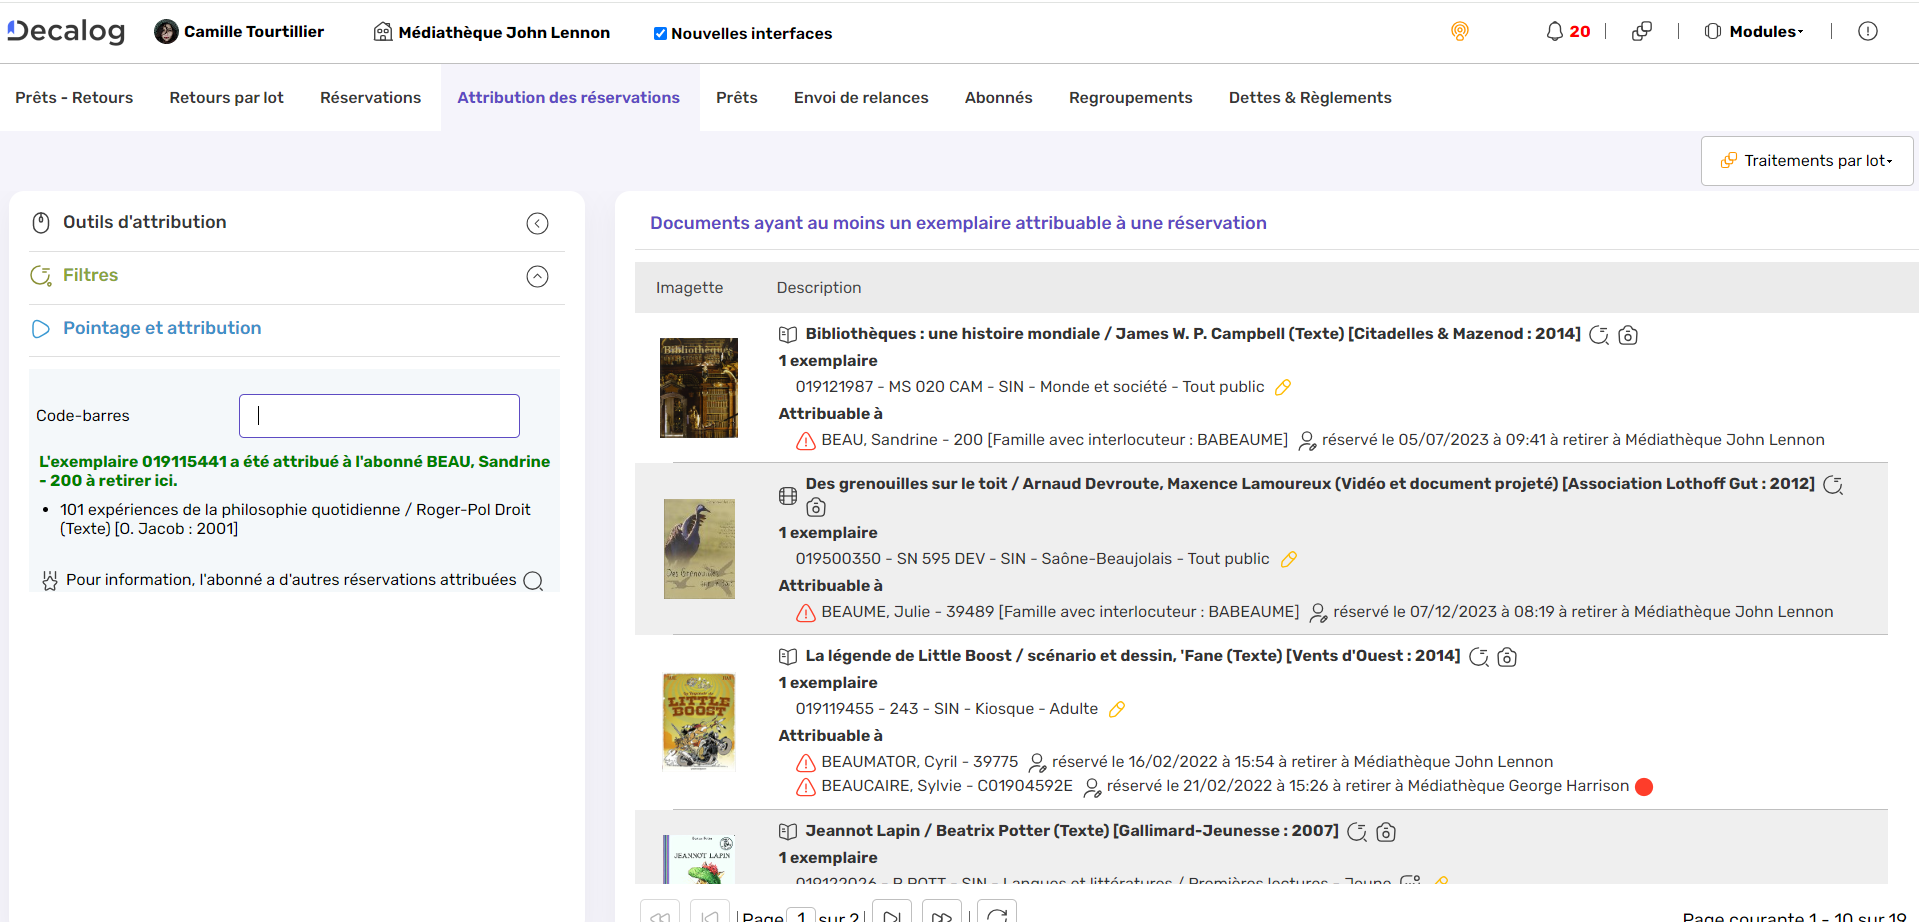Switch to the Réservations tab

[370, 97]
